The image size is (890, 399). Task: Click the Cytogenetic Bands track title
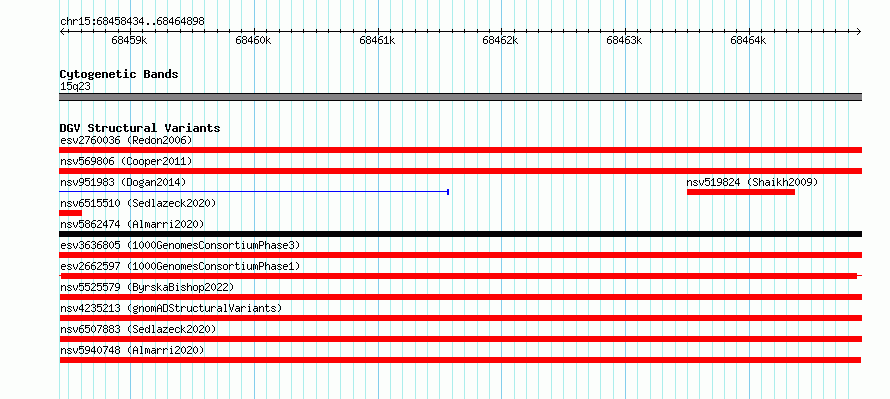point(119,74)
